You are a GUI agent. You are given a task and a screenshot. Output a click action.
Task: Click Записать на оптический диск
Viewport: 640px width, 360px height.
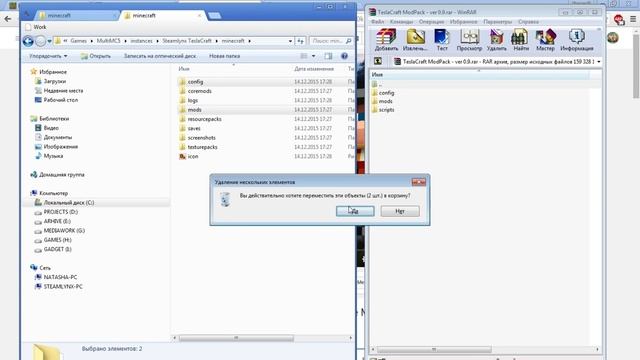pyautogui.click(x=160, y=56)
